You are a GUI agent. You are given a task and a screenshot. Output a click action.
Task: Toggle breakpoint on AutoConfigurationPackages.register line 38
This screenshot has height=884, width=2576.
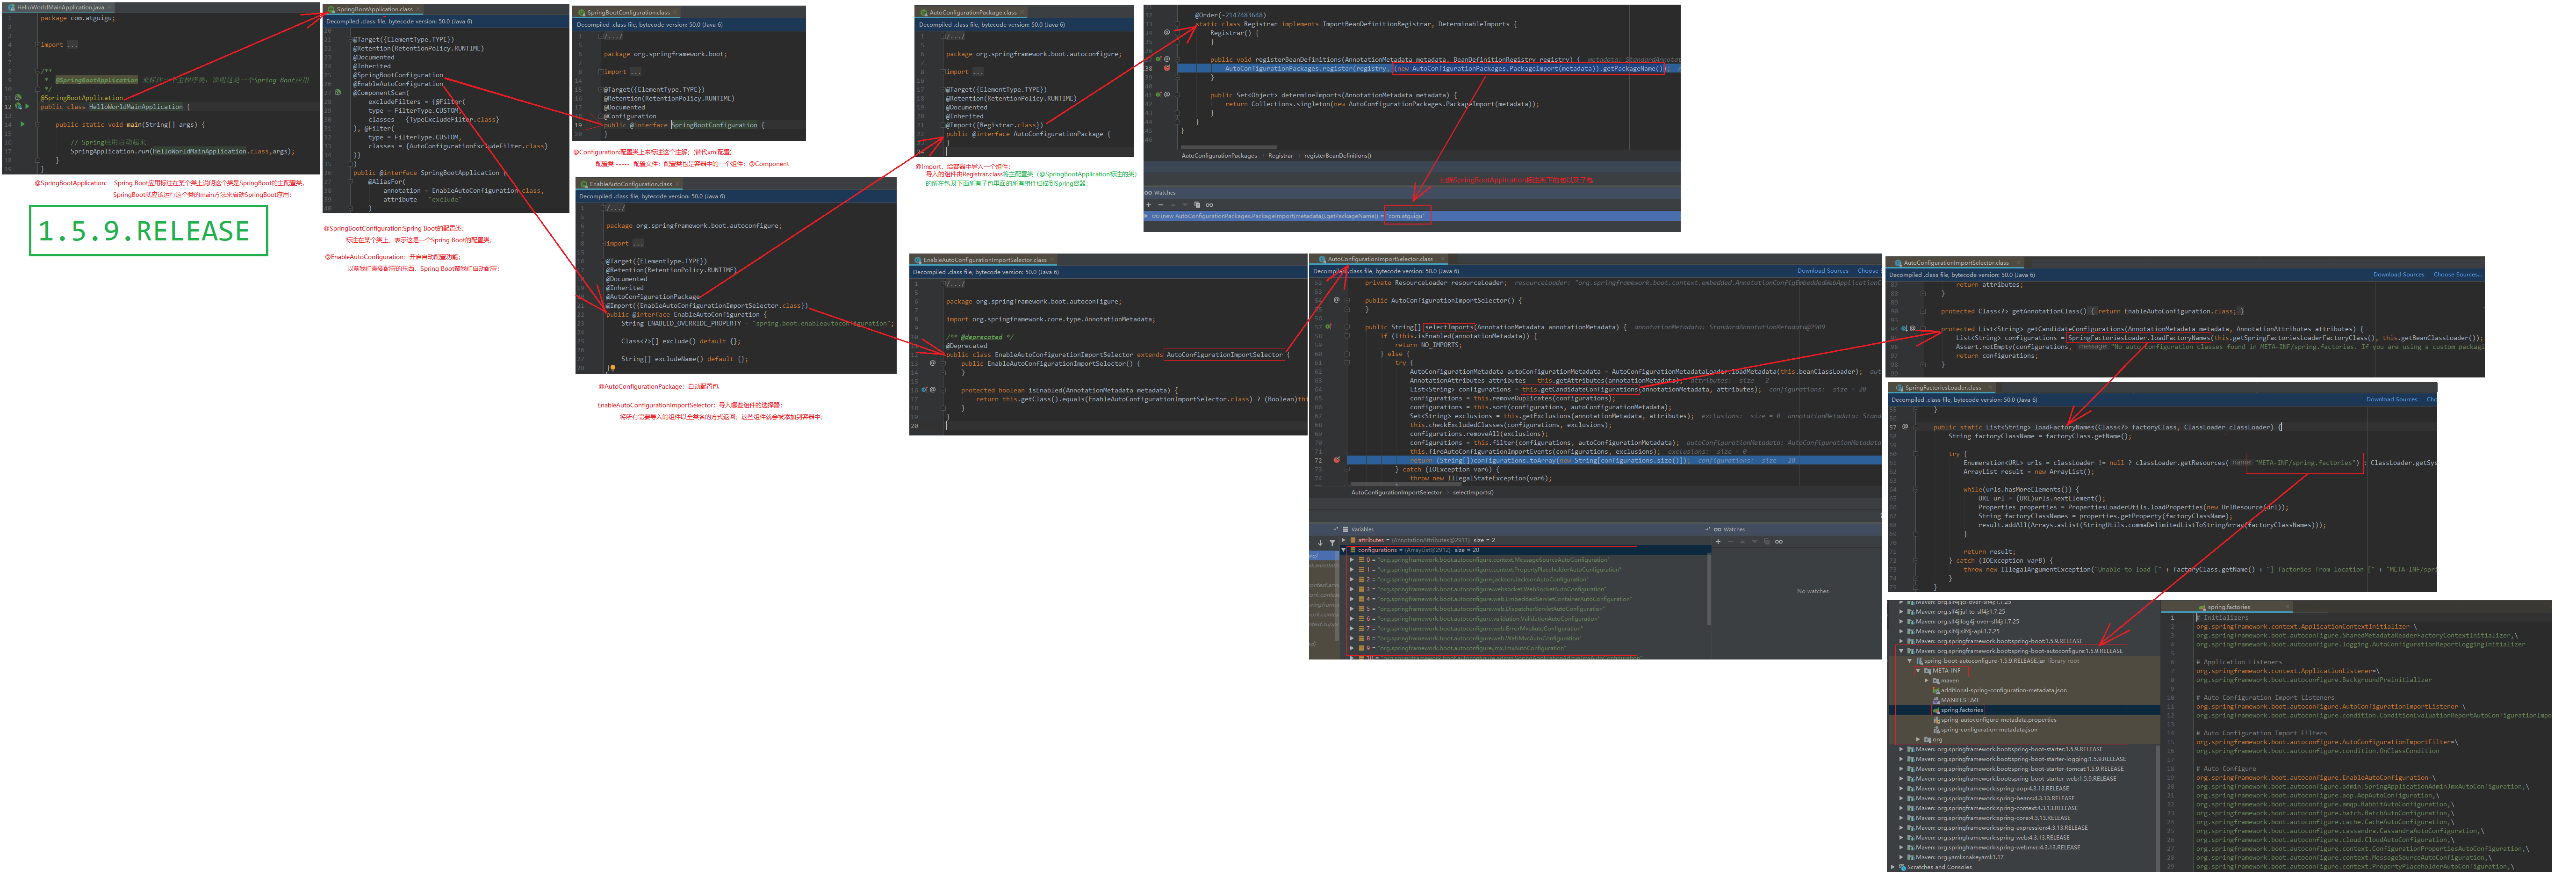(1166, 68)
